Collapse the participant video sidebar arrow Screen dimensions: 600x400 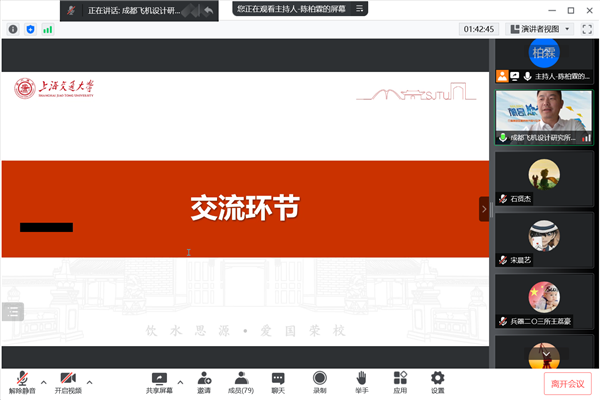point(484,209)
